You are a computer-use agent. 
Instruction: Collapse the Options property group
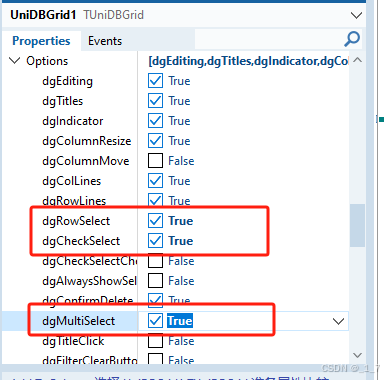[x=14, y=61]
